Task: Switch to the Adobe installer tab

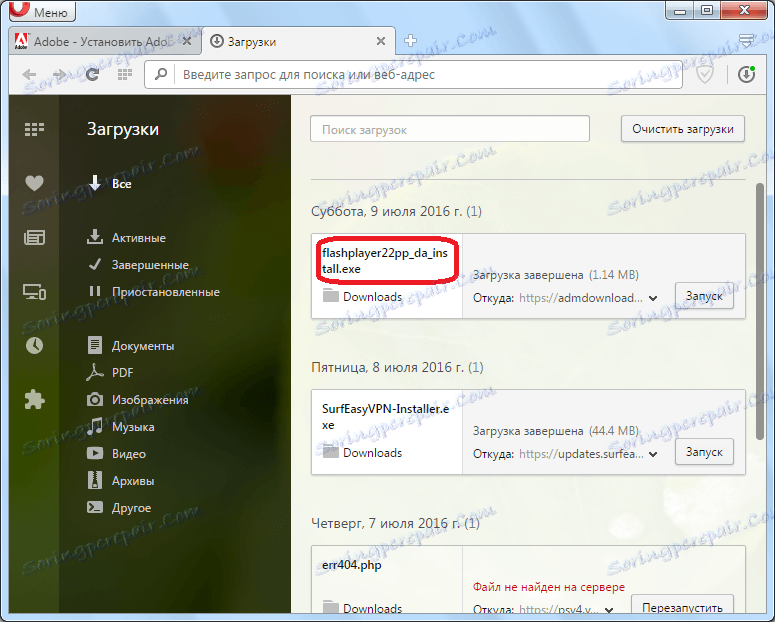Action: (x=105, y=42)
